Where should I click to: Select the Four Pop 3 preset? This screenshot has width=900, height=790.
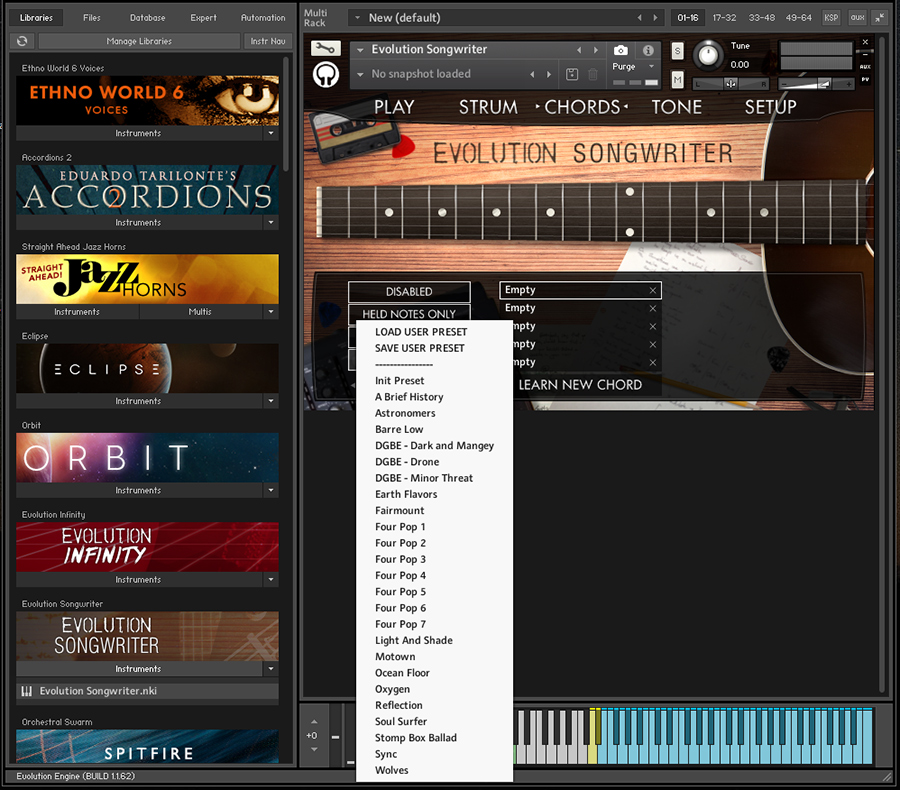point(400,559)
